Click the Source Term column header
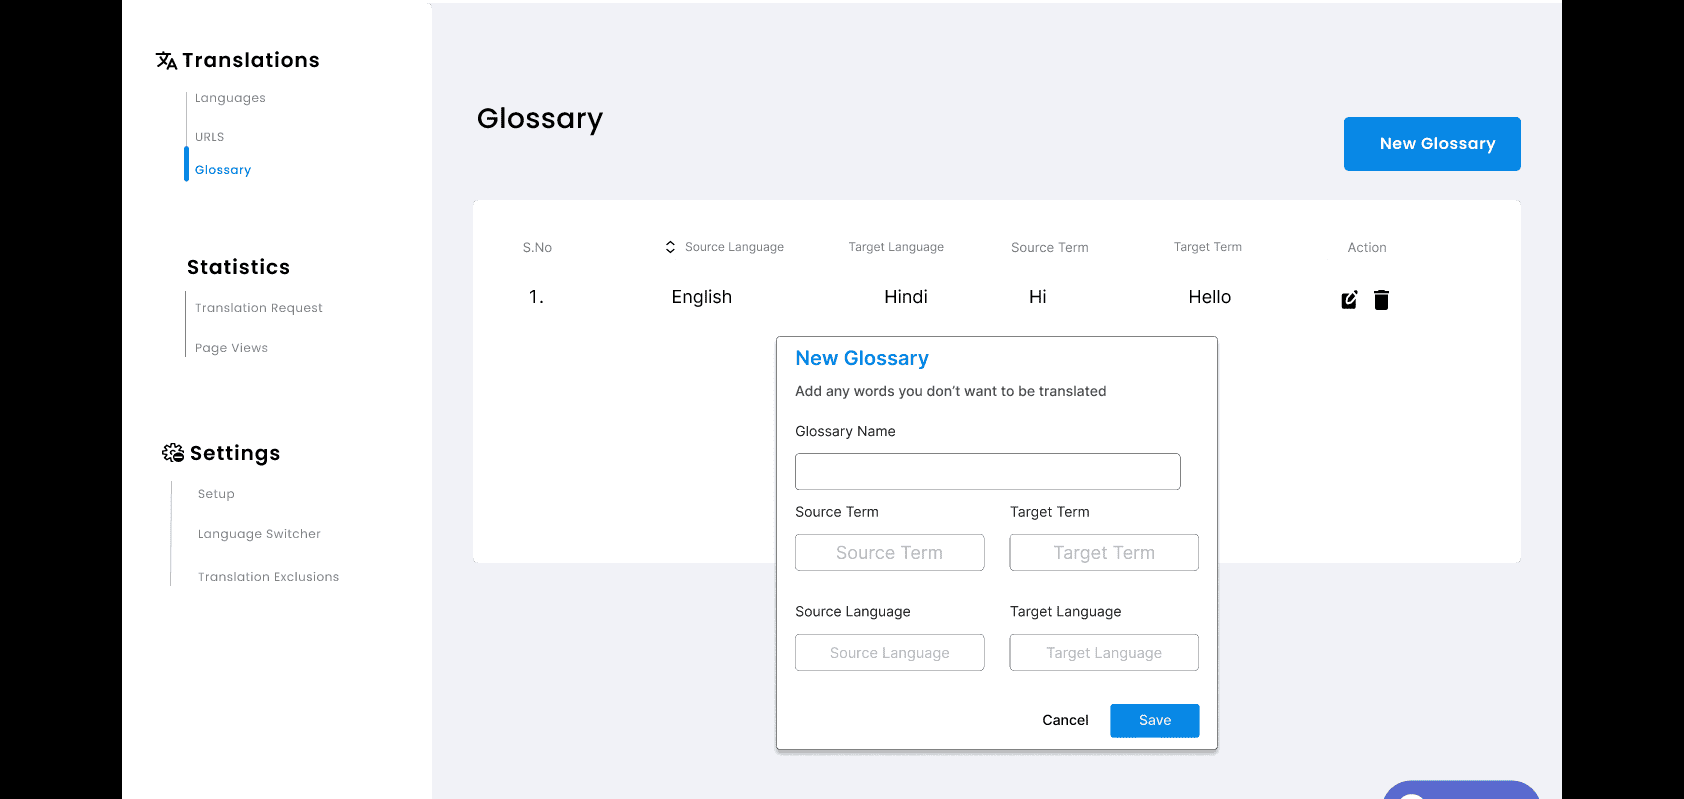 click(1049, 247)
